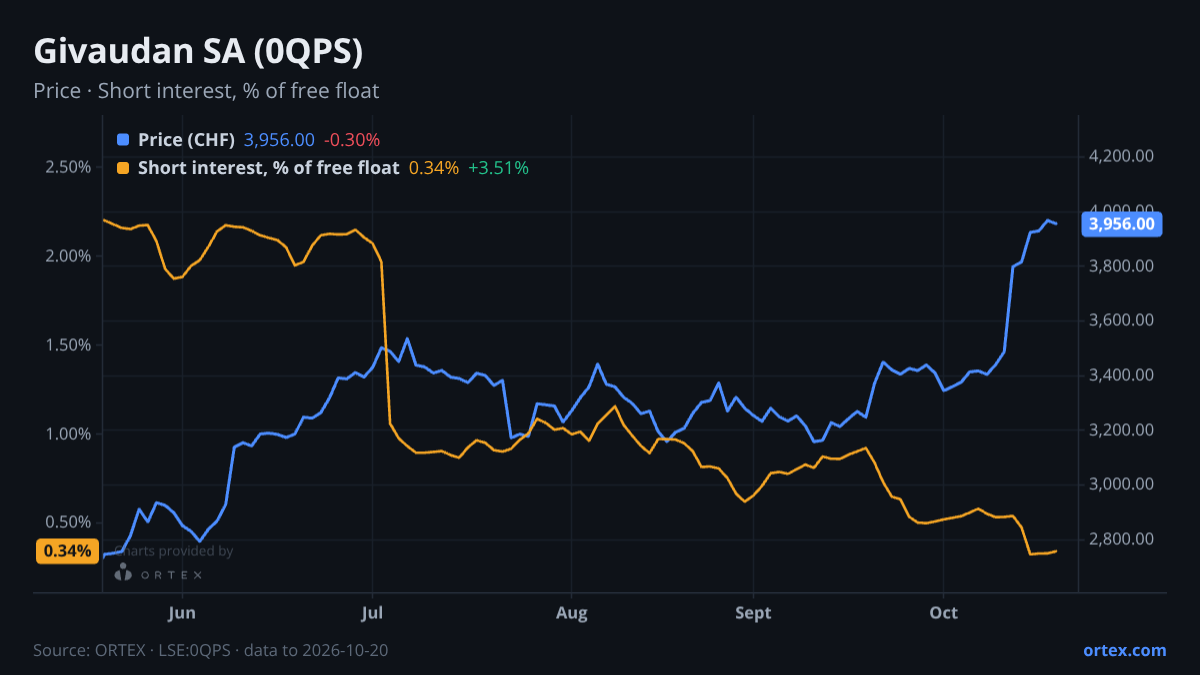The height and width of the screenshot is (675, 1200).
Task: Click the 4,200.00 right axis label
Action: pyautogui.click(x=1122, y=156)
